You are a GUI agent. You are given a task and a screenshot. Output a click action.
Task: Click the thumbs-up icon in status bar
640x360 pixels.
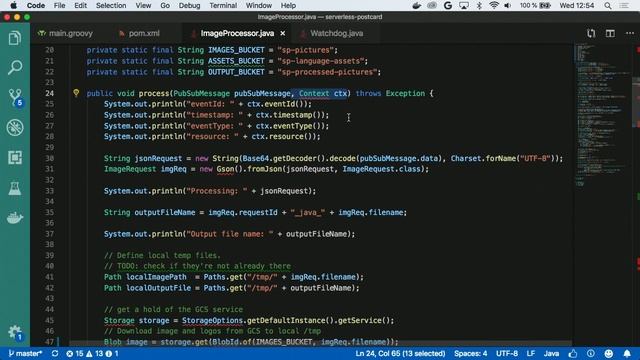point(573,353)
